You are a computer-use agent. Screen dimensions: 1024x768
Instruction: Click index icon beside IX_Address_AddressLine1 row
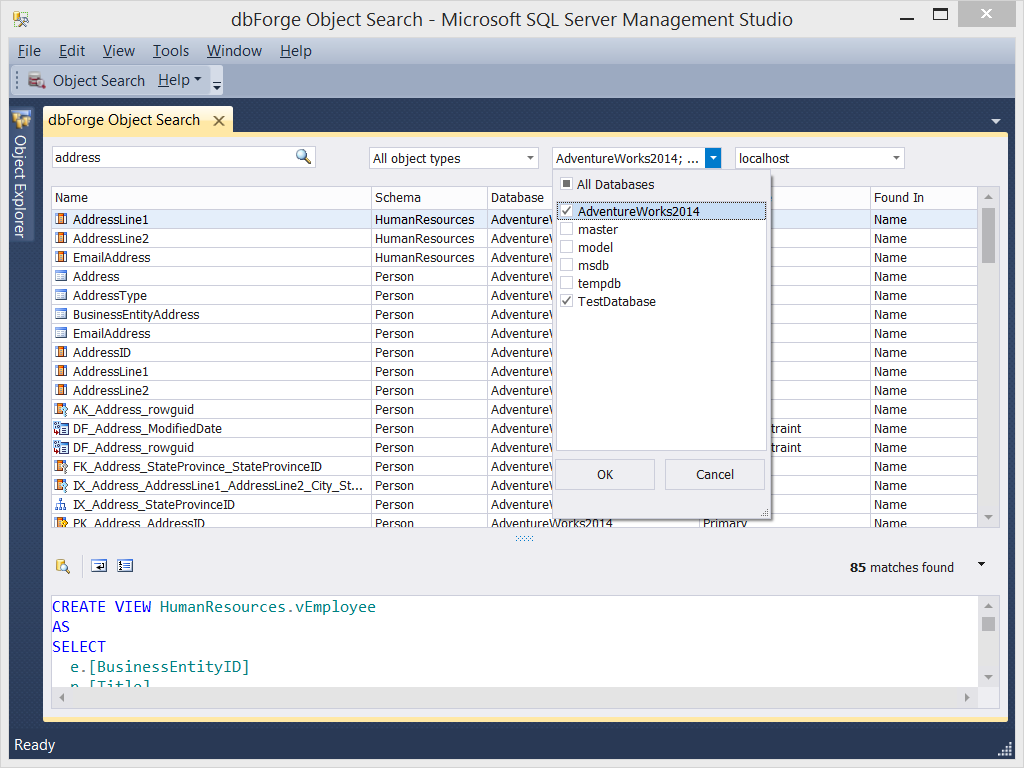pos(61,485)
